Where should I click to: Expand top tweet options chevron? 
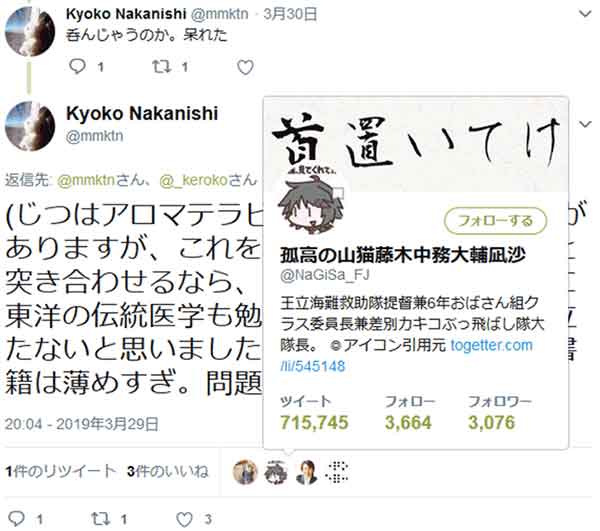click(585, 15)
